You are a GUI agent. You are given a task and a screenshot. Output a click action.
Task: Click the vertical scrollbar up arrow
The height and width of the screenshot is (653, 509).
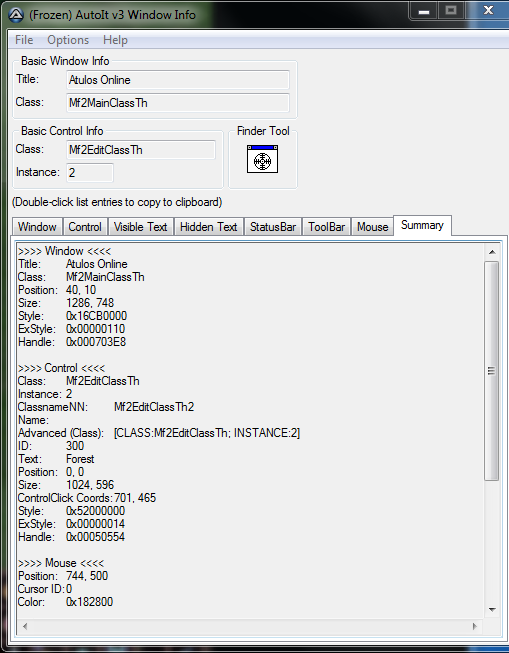492,252
